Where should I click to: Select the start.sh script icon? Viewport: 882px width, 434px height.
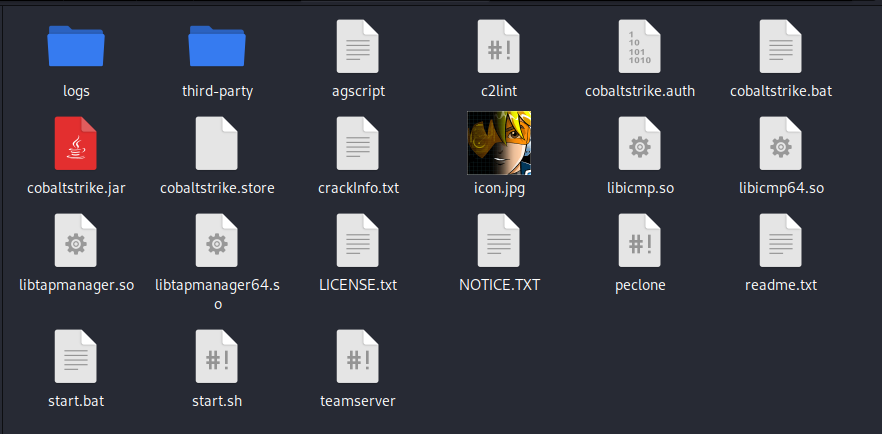(x=217, y=356)
